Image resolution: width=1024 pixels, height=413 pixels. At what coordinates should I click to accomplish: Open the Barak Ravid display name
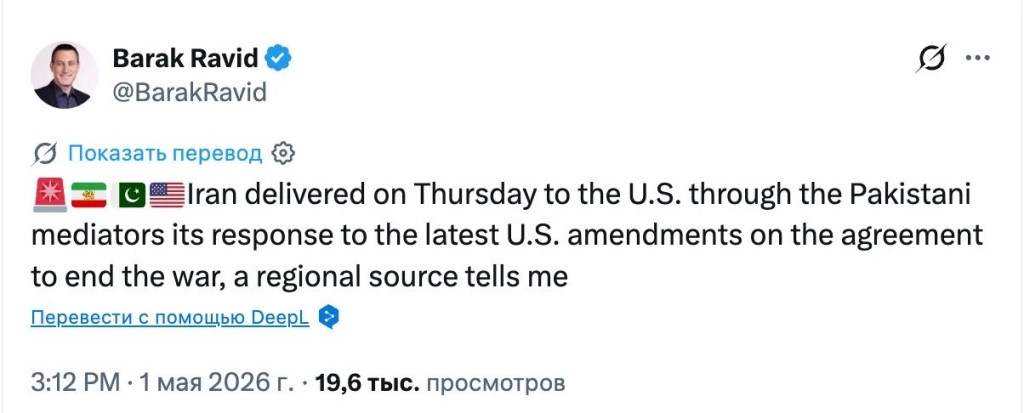pos(186,58)
